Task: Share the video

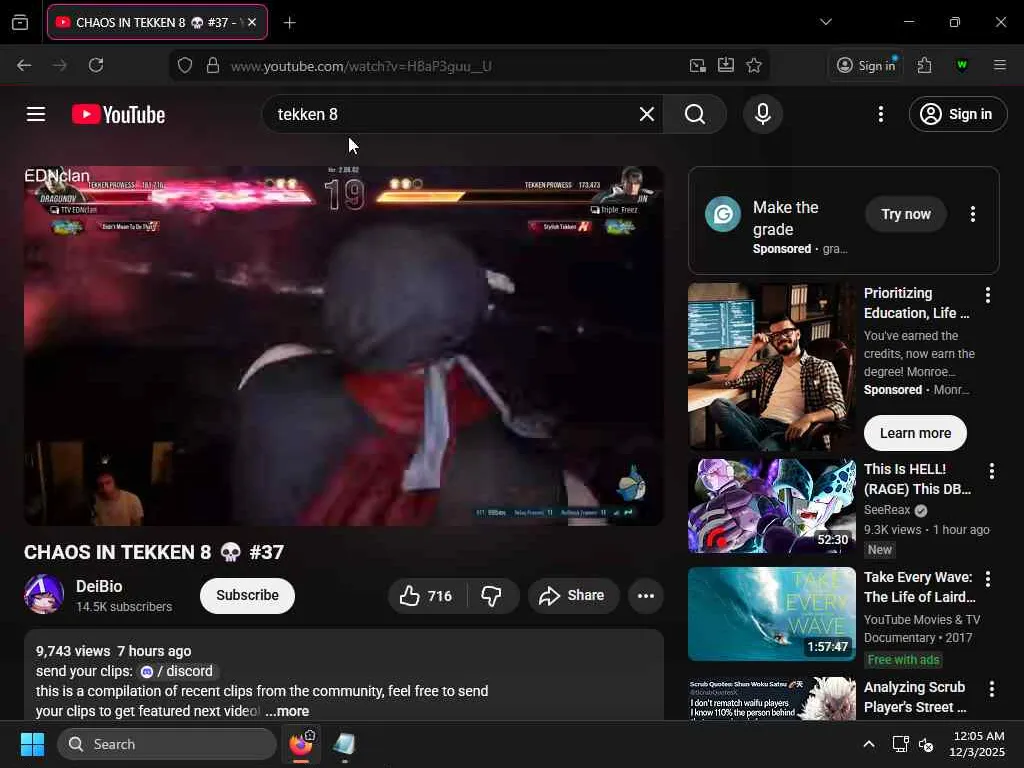Action: 573,596
